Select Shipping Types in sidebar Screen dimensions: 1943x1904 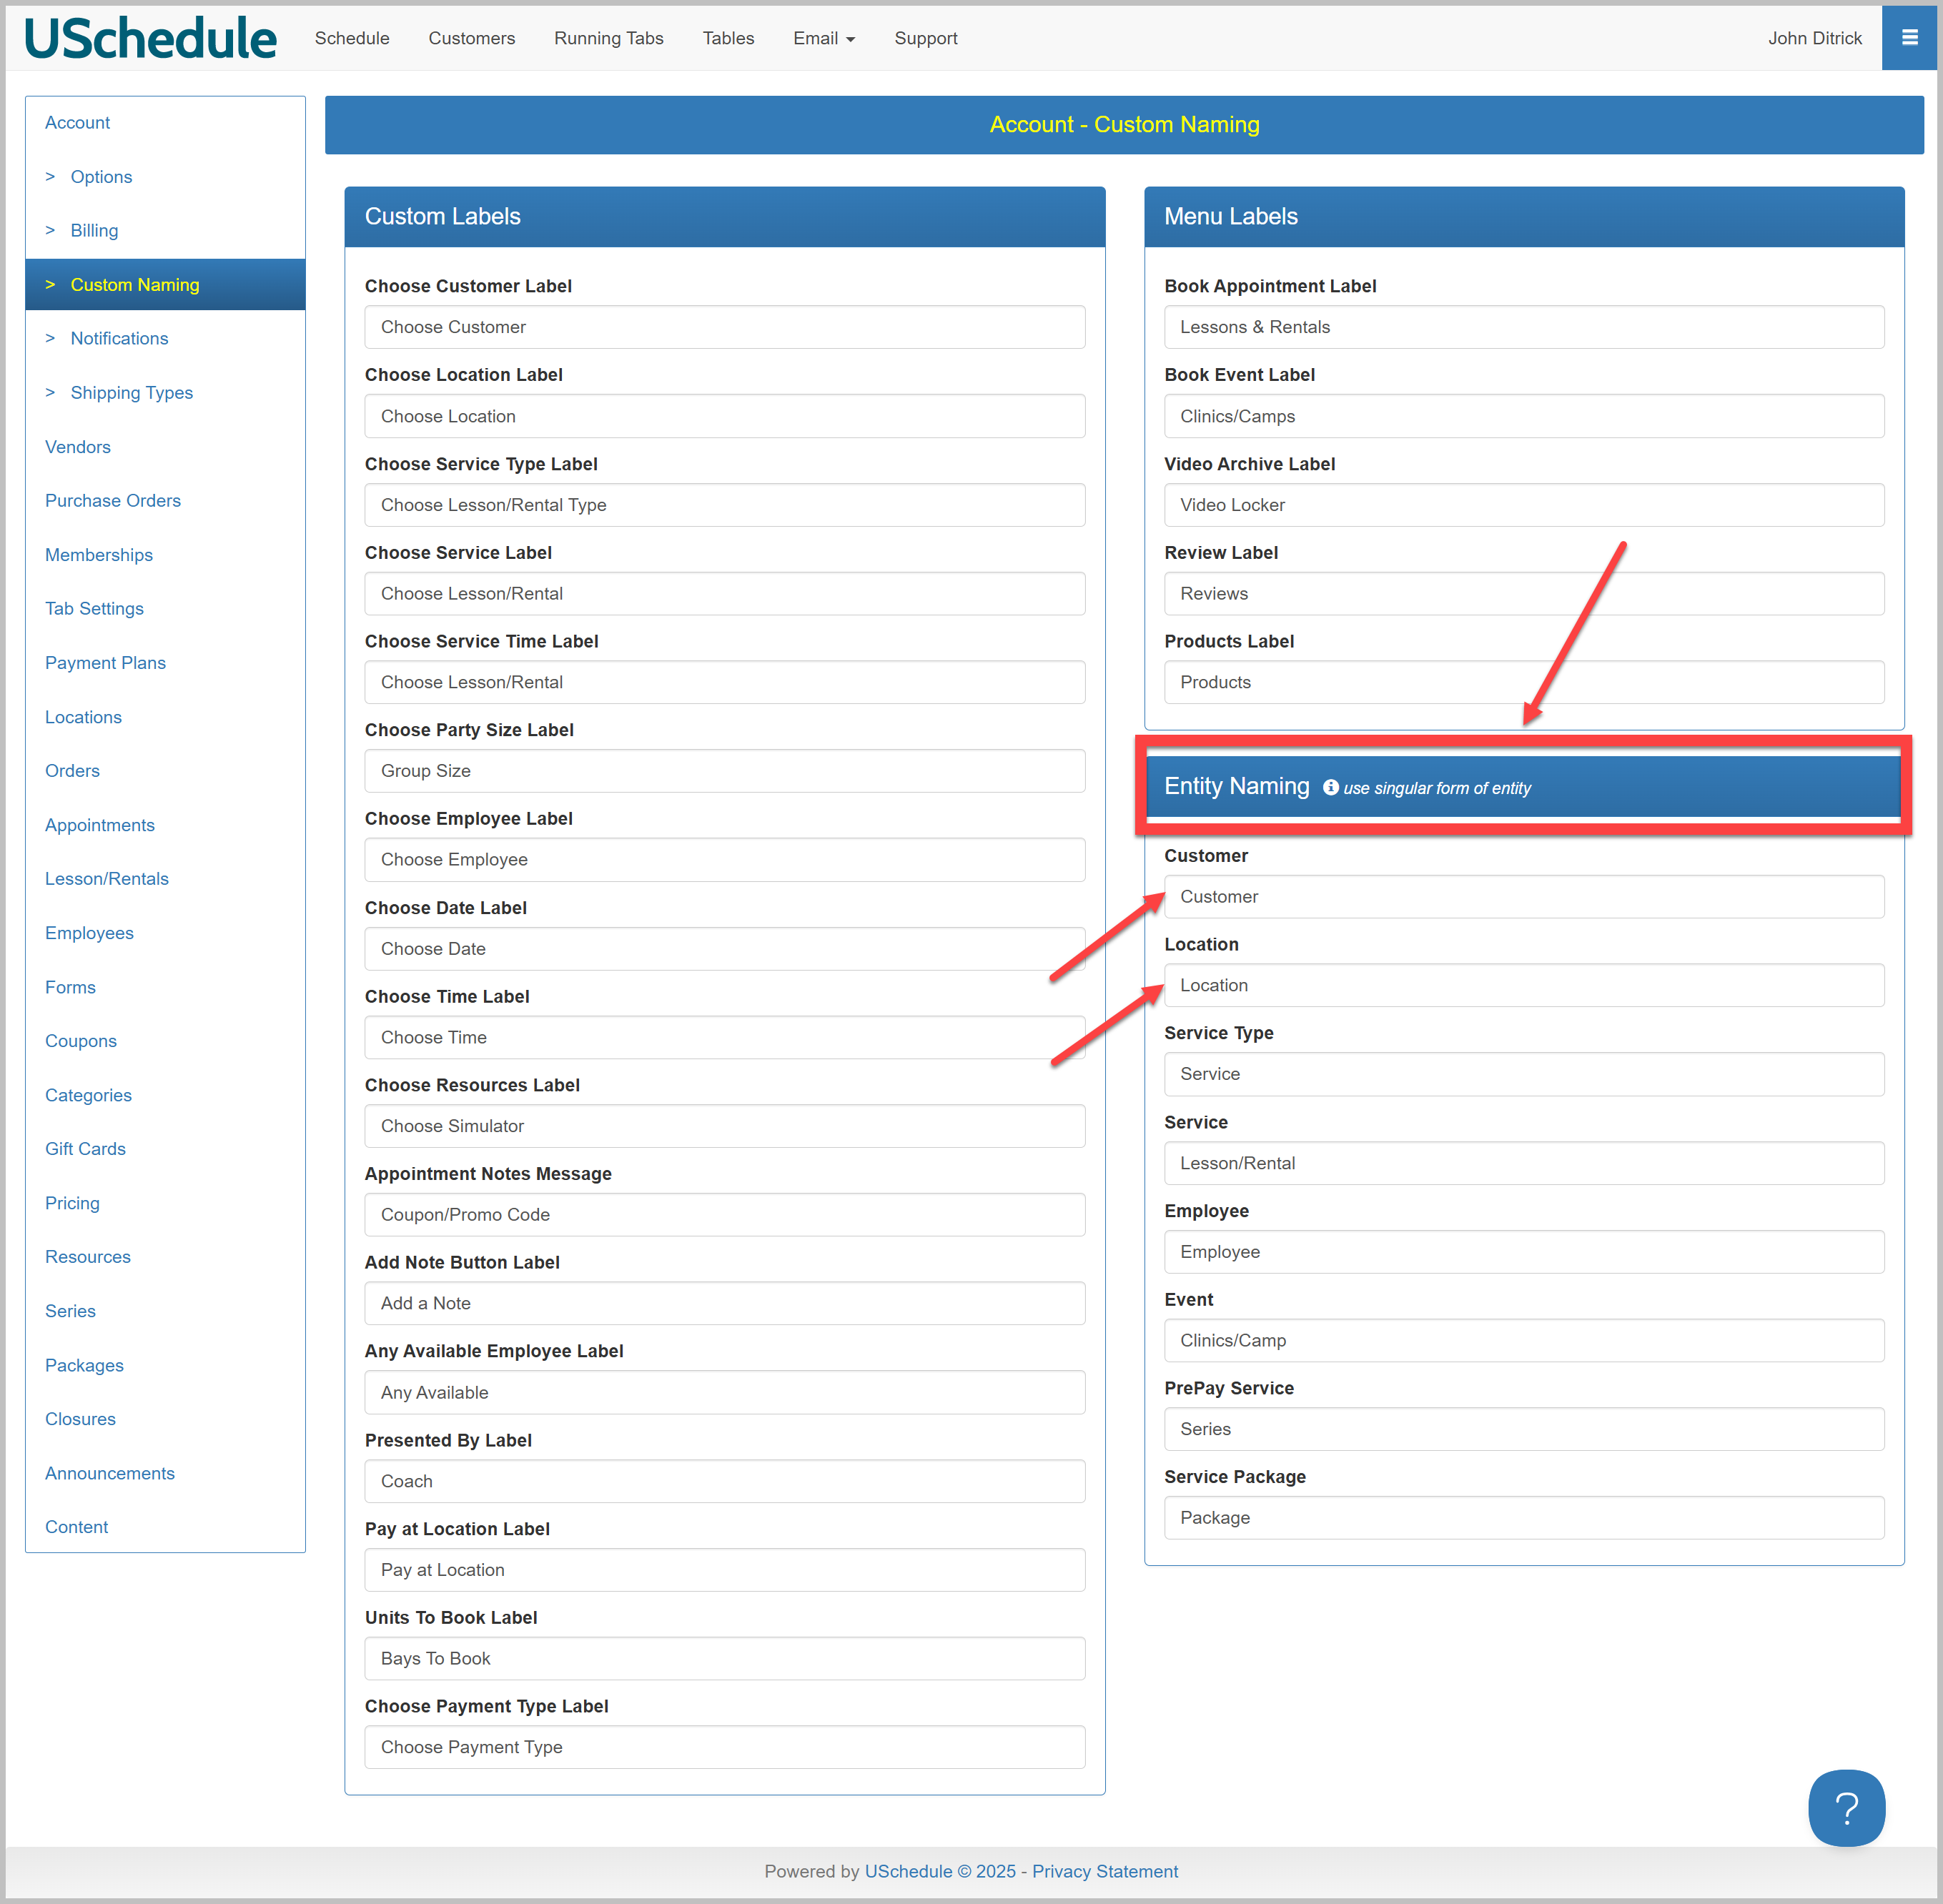(x=131, y=393)
